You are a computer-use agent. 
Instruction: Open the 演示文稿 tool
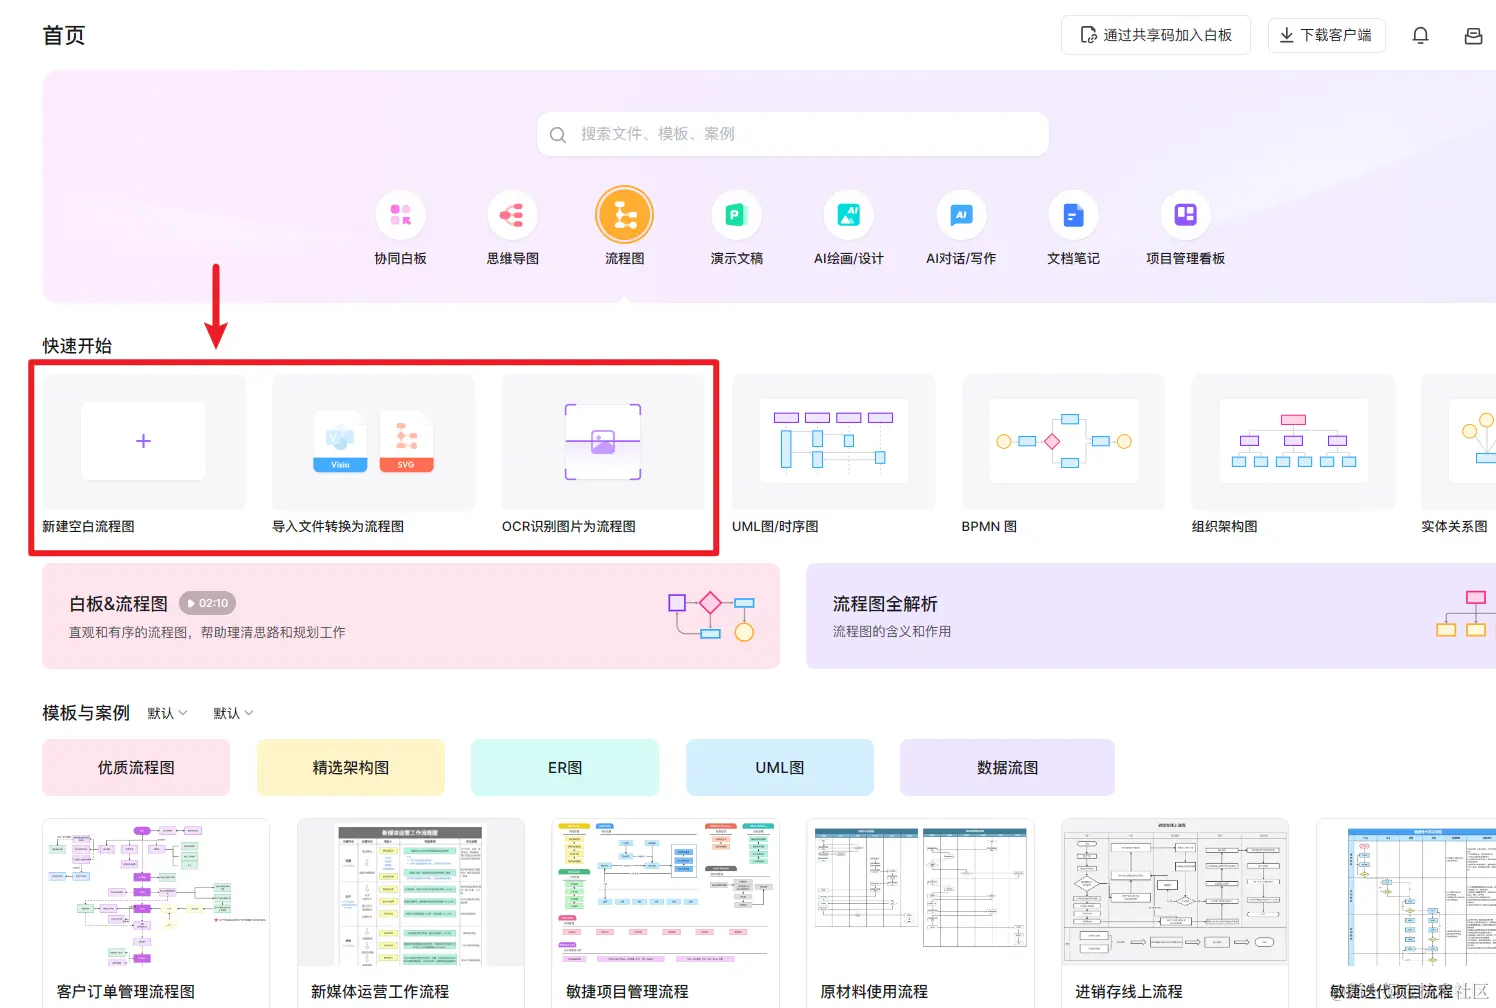736,214
